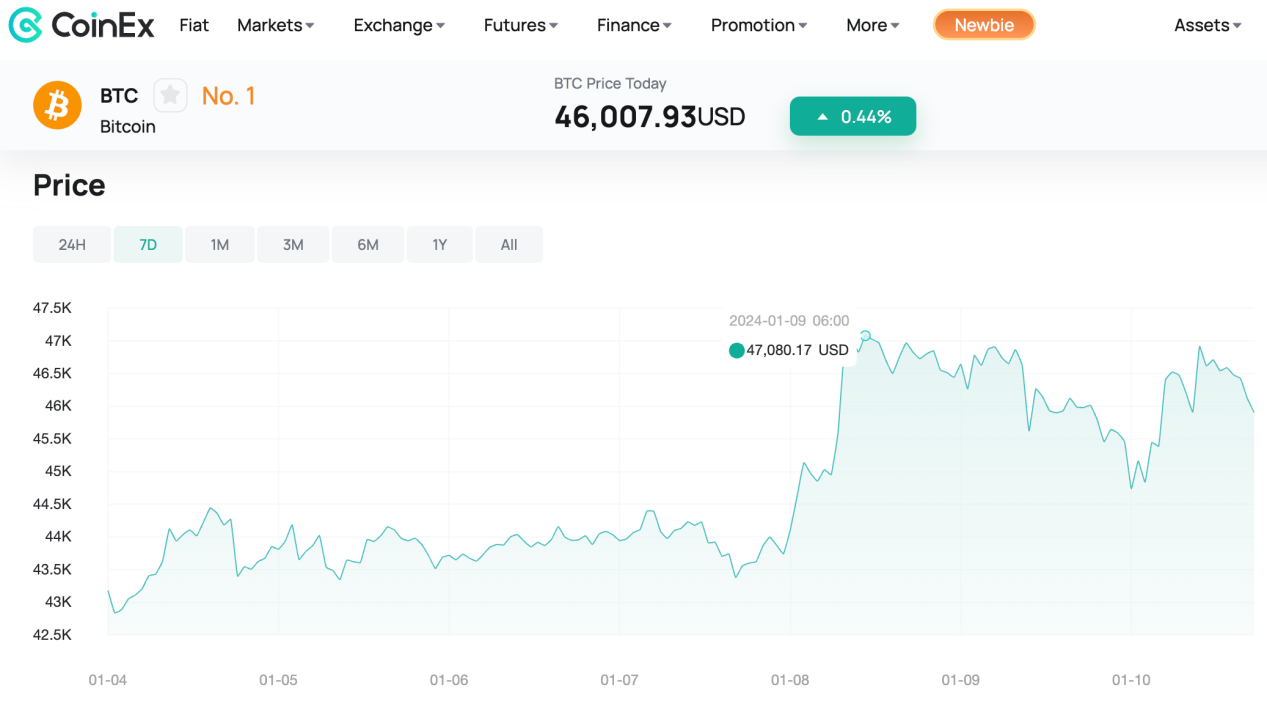Click the CoinEx logo icon

pyautogui.click(x=26, y=25)
